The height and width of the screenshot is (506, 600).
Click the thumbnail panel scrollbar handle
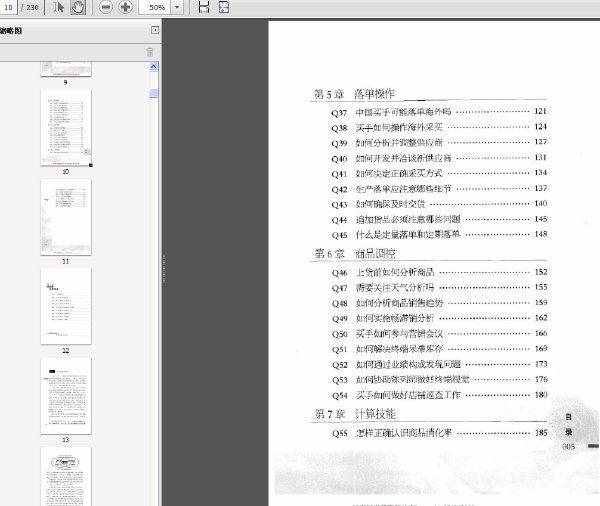(153, 93)
